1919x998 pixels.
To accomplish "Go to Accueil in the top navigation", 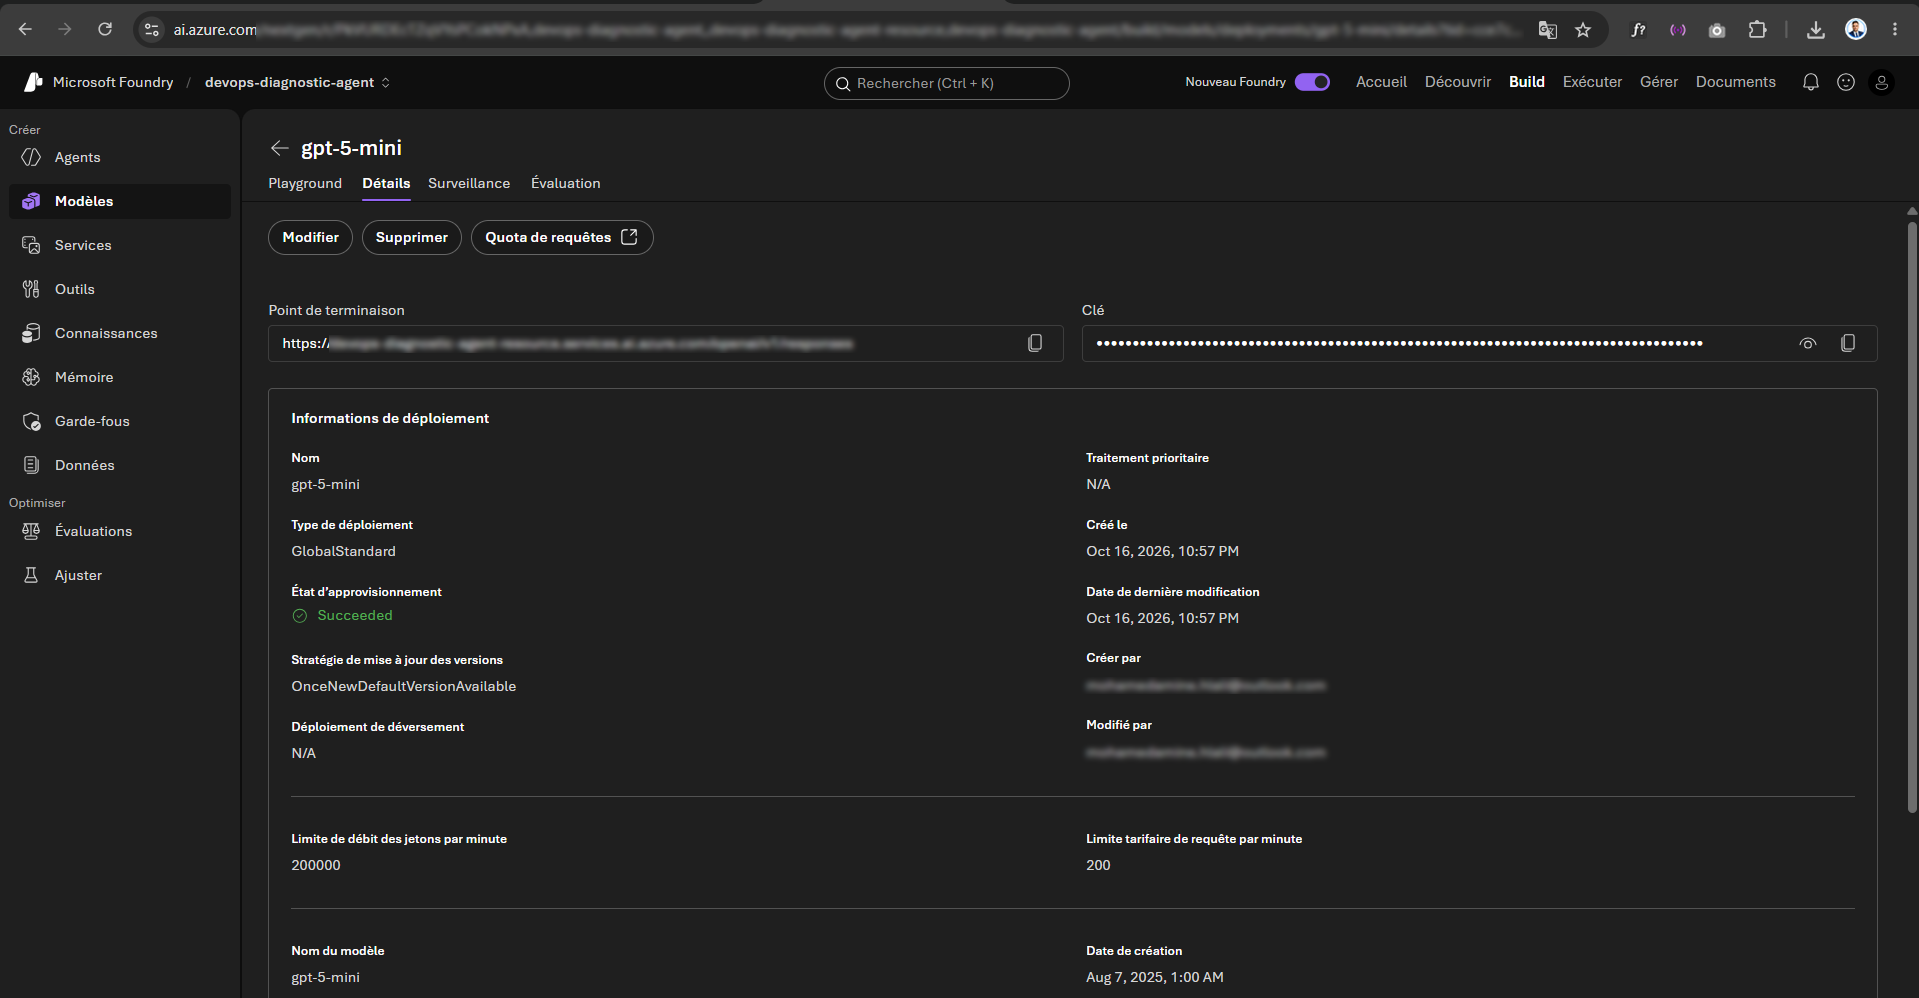I will (x=1381, y=82).
